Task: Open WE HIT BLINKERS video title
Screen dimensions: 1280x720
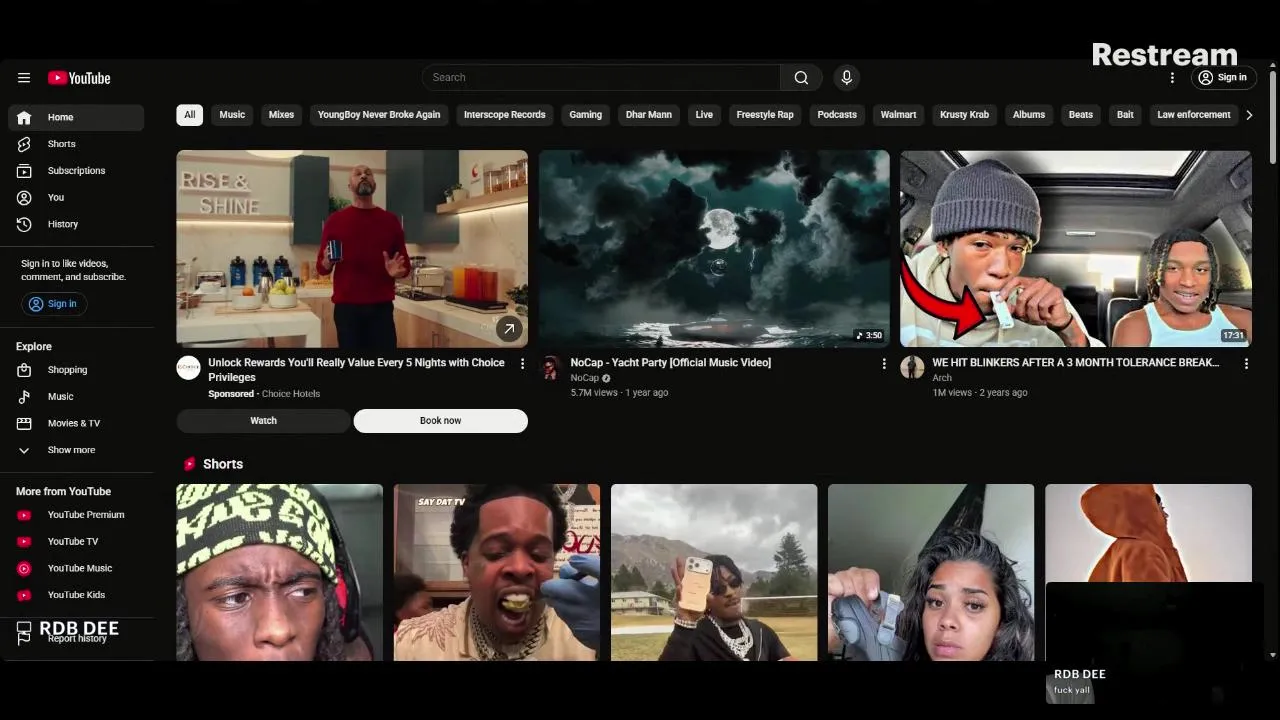Action: click(x=1075, y=363)
